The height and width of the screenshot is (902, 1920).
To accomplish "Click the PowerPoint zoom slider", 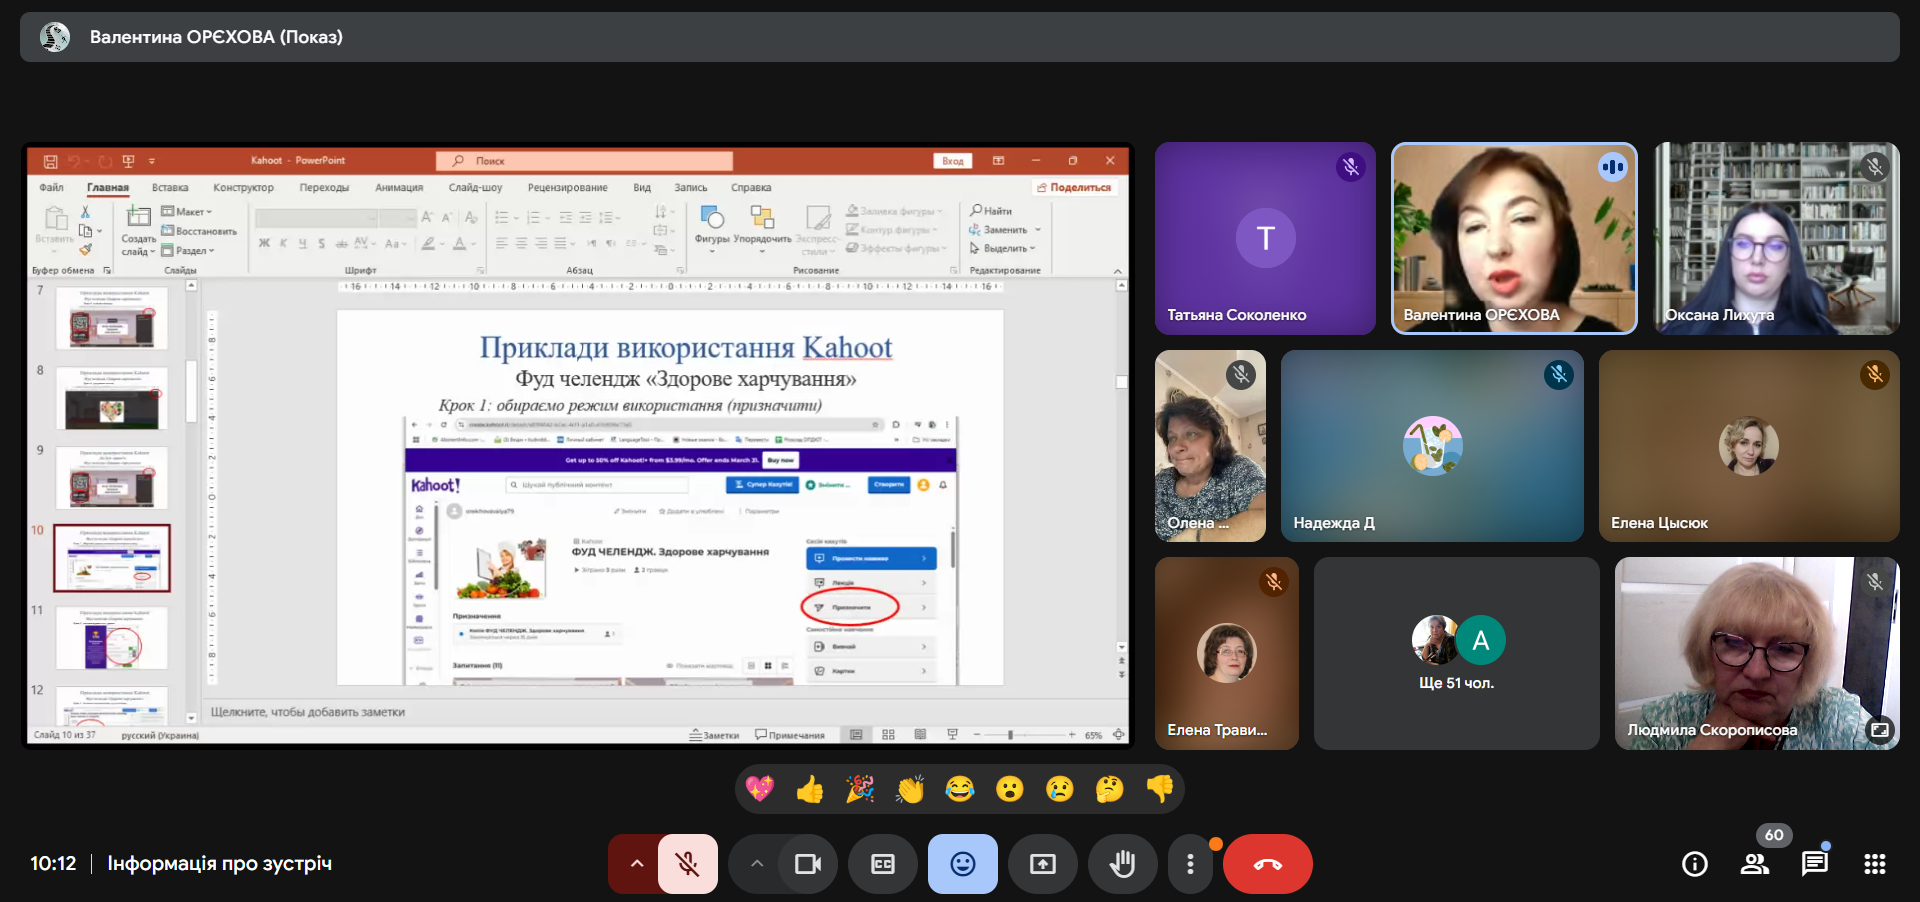I will [1010, 735].
